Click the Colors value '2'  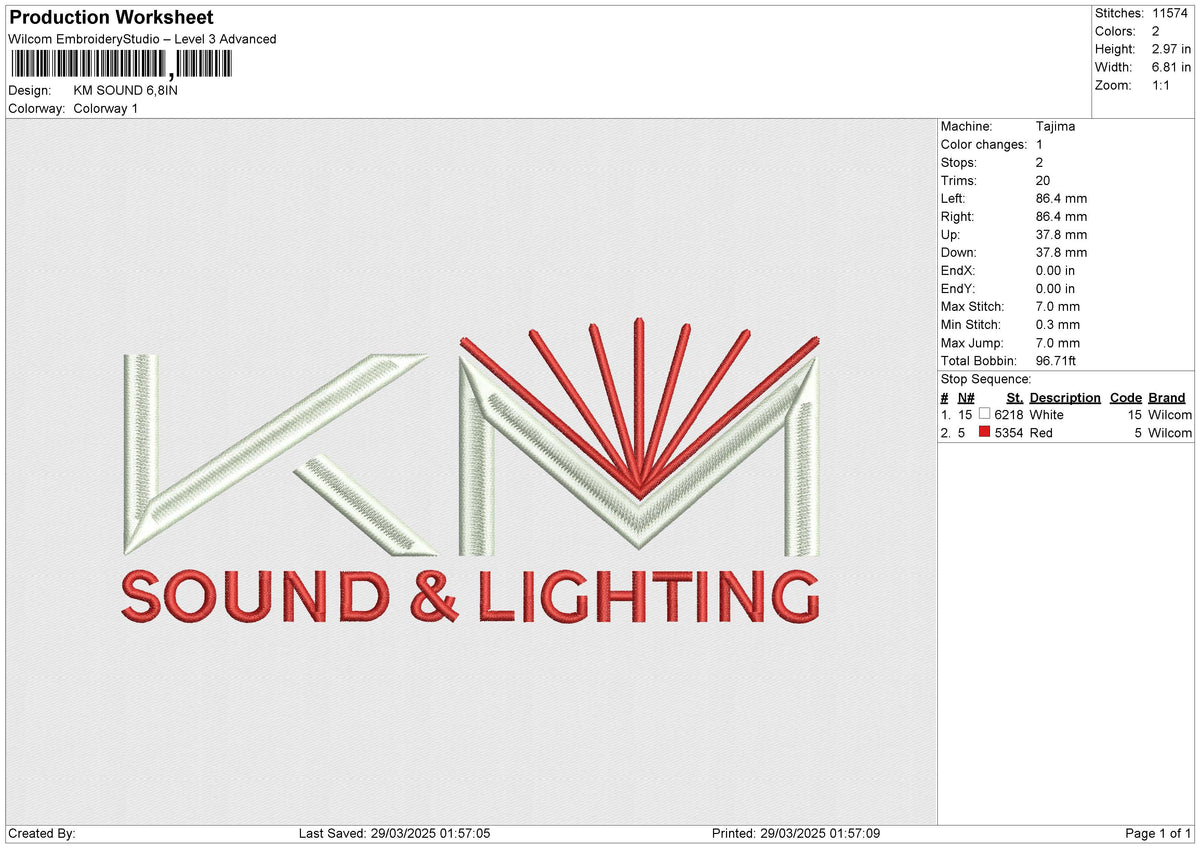click(1155, 31)
